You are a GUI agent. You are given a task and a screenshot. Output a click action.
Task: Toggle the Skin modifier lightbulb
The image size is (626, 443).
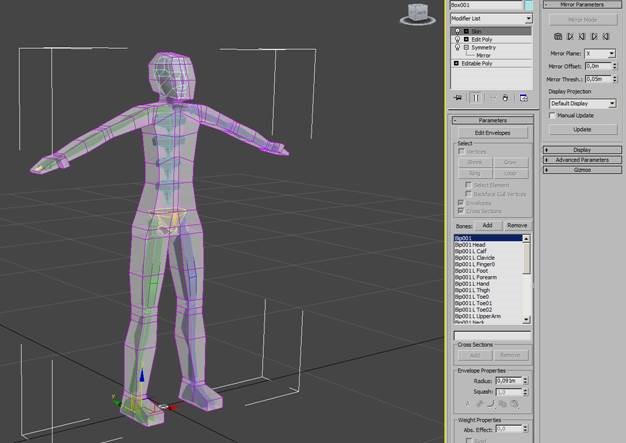click(456, 31)
